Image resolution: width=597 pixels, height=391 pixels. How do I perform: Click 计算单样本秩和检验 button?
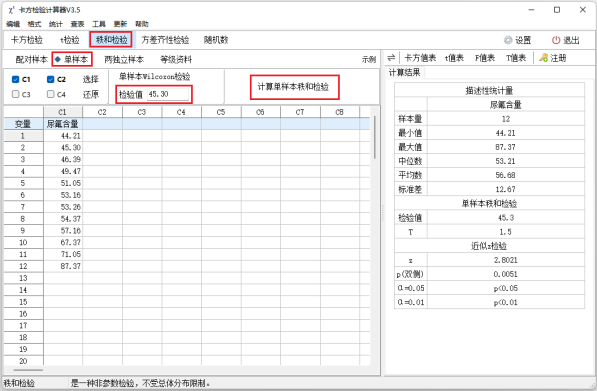(294, 87)
